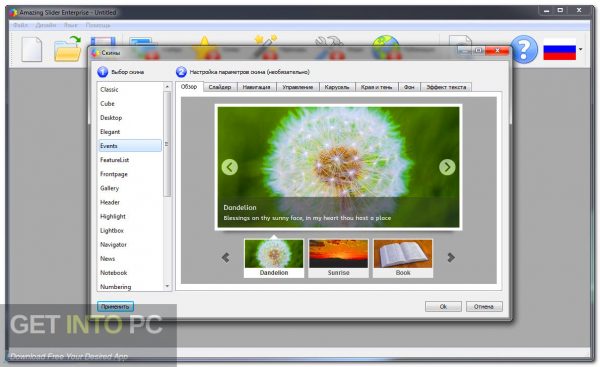Switch to the Карусель tab
The image size is (600, 367).
337,87
